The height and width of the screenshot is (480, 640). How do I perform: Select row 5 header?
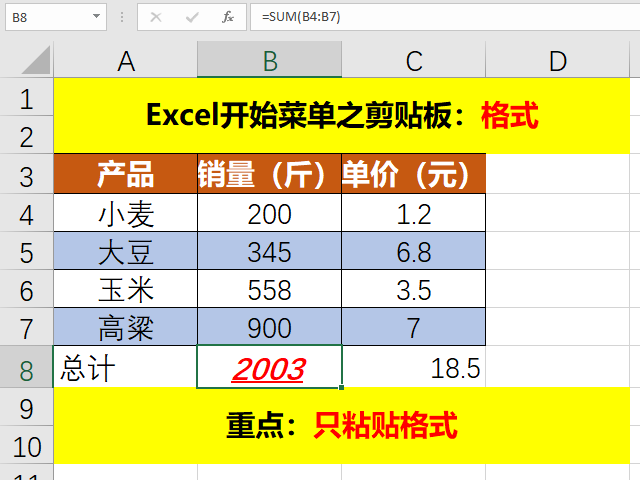click(27, 251)
